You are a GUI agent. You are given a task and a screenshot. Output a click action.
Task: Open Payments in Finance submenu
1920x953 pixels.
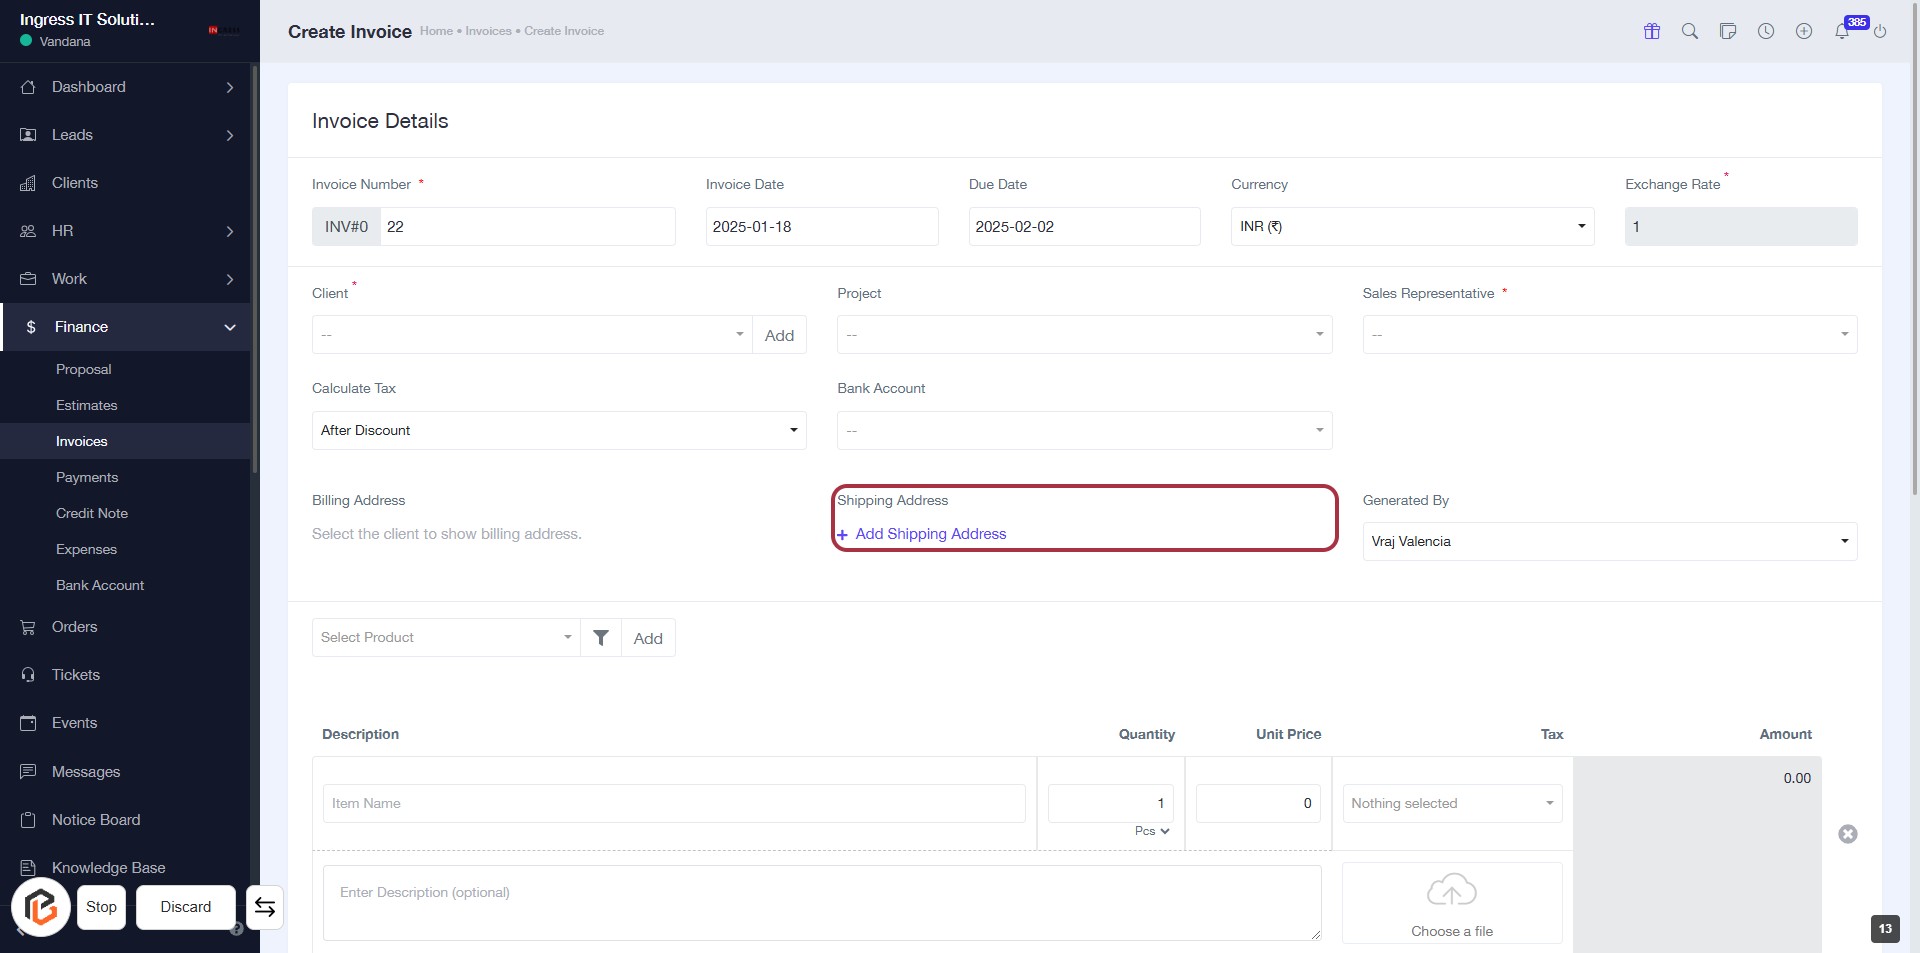[x=87, y=478]
